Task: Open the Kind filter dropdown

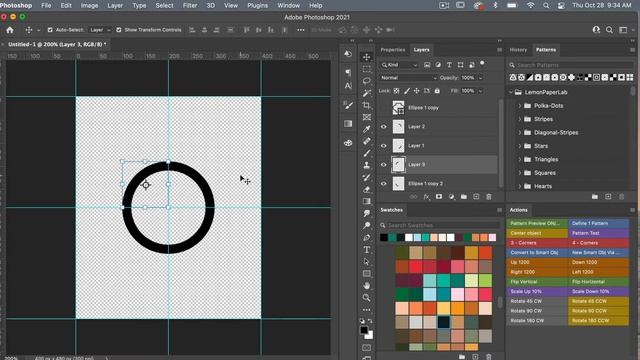Action: click(399, 65)
